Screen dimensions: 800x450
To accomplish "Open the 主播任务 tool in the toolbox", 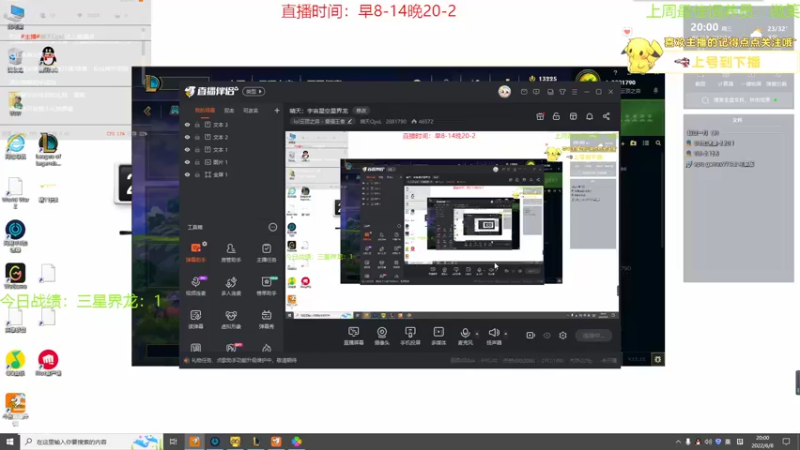I will (x=266, y=253).
